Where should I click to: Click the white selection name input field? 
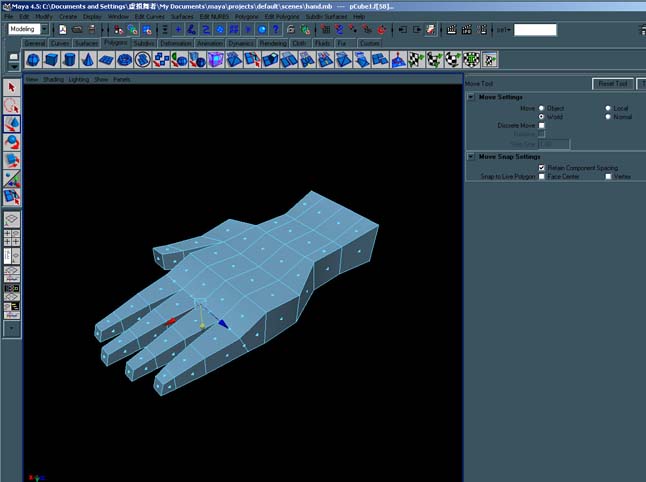(x=535, y=30)
